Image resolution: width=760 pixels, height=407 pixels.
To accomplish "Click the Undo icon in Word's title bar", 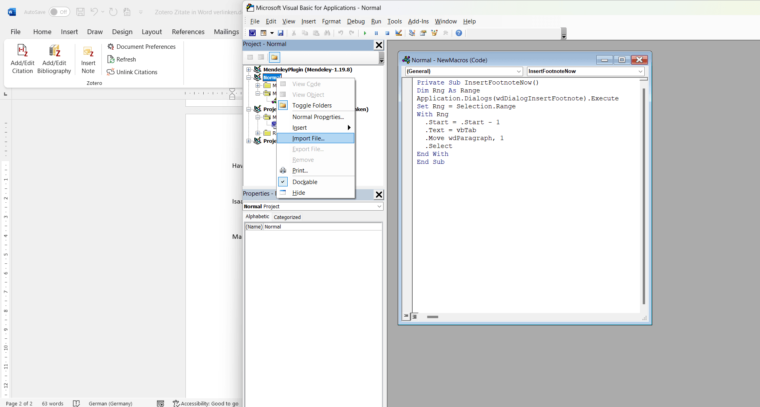I will click(95, 12).
